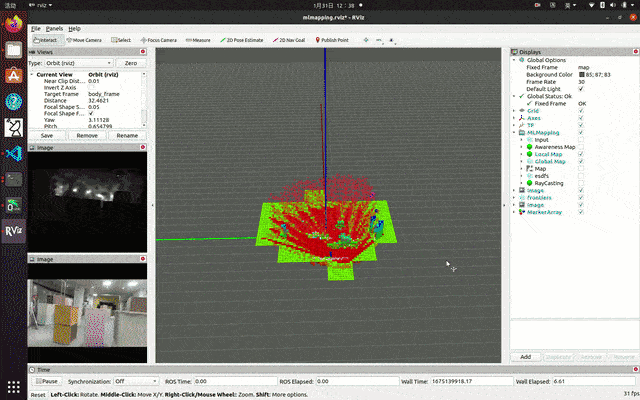Viewport: 640px width, 400px height.
Task: Click the MarkerArray display icon
Action: 522,212
